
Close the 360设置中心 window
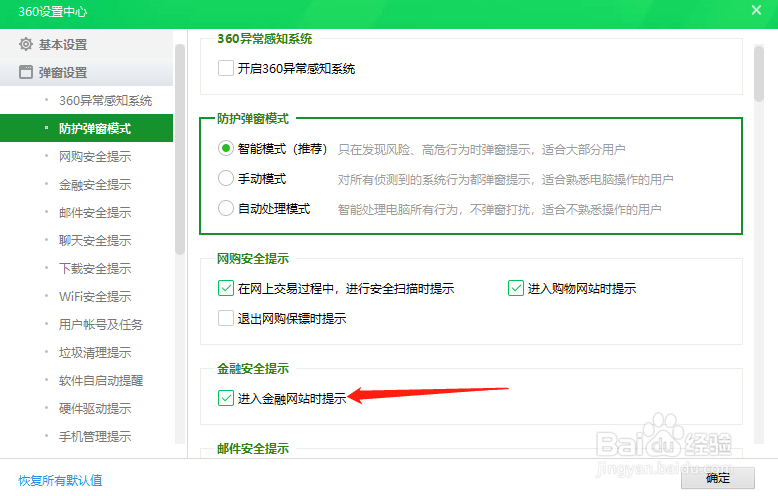pos(756,10)
